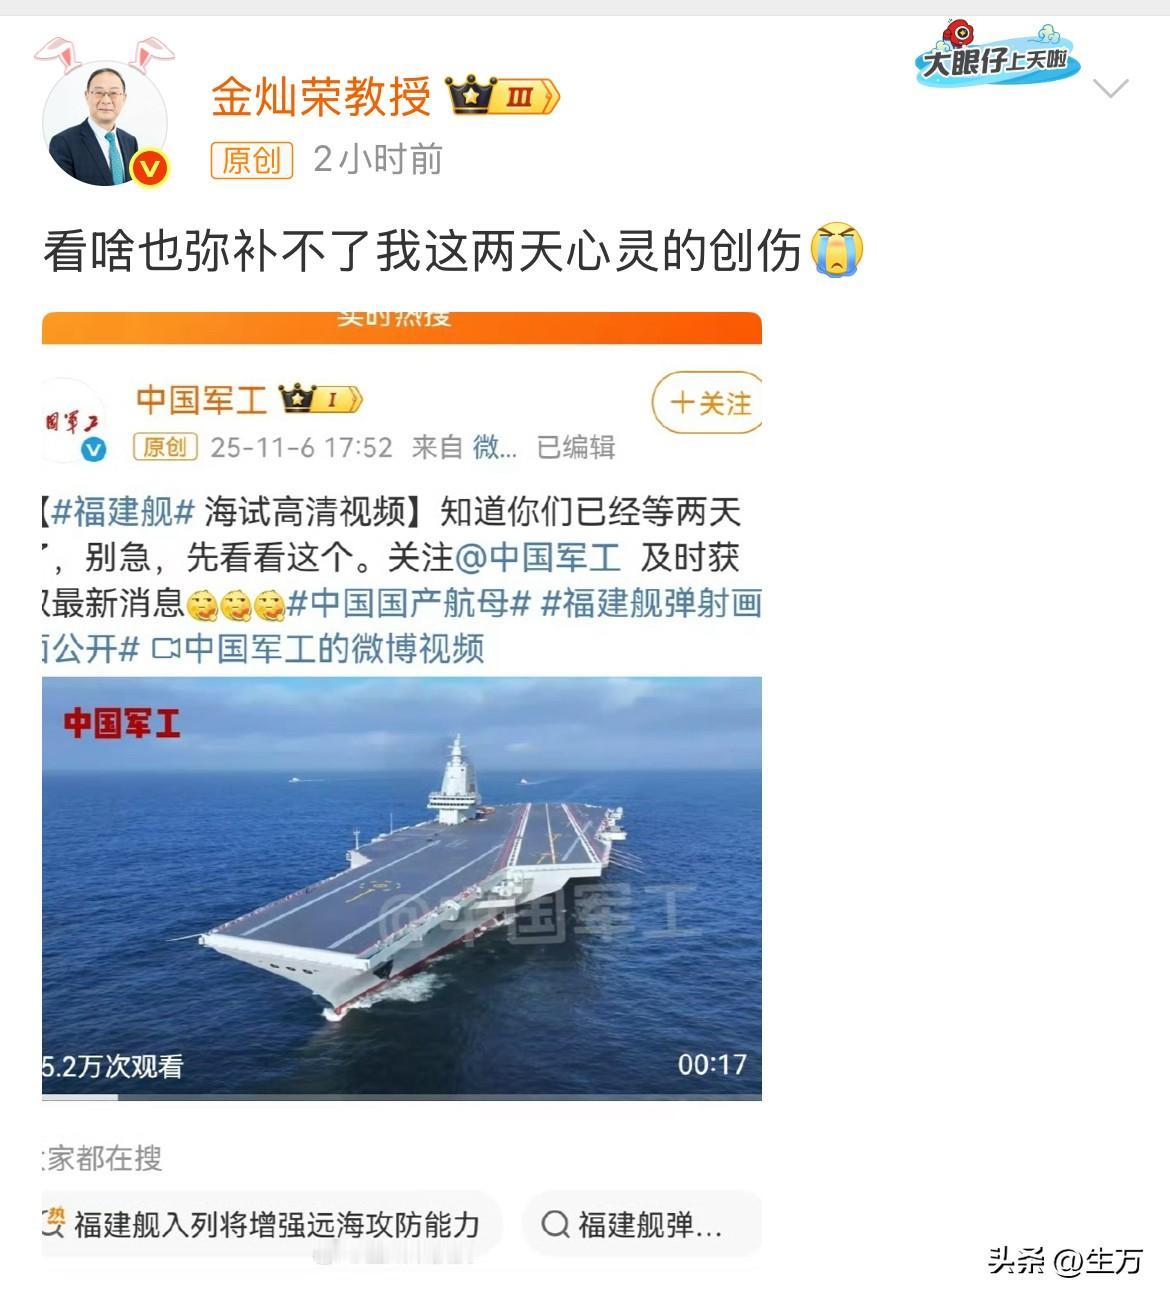Follow 中国军工 with +关注 button
This screenshot has height=1302, width=1170.
(708, 403)
